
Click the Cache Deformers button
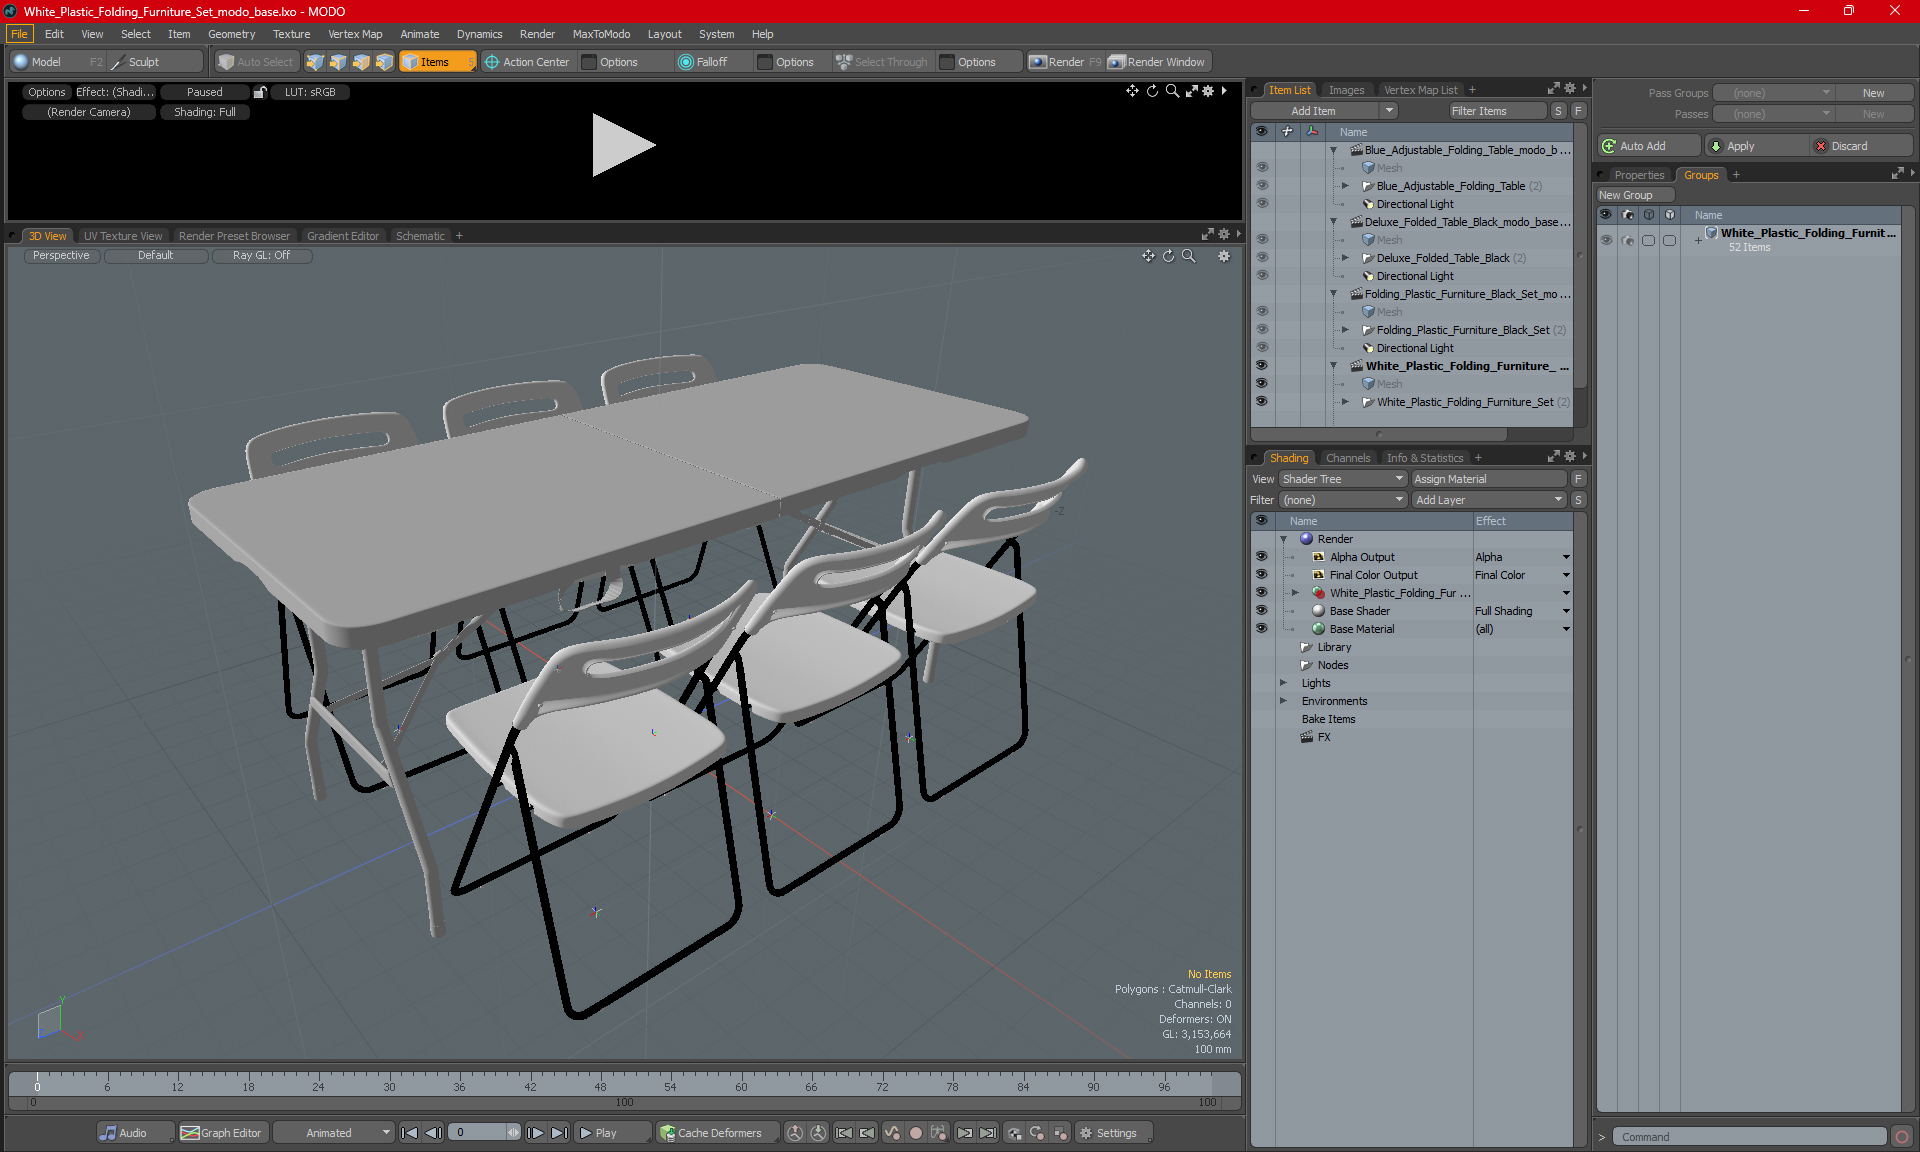click(x=710, y=1133)
